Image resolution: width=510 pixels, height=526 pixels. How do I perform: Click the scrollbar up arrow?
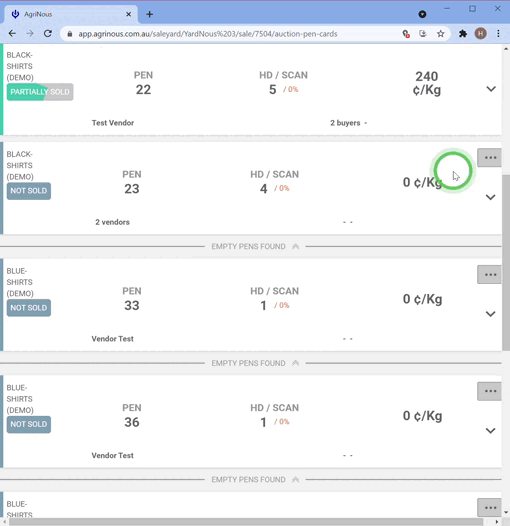click(506, 49)
